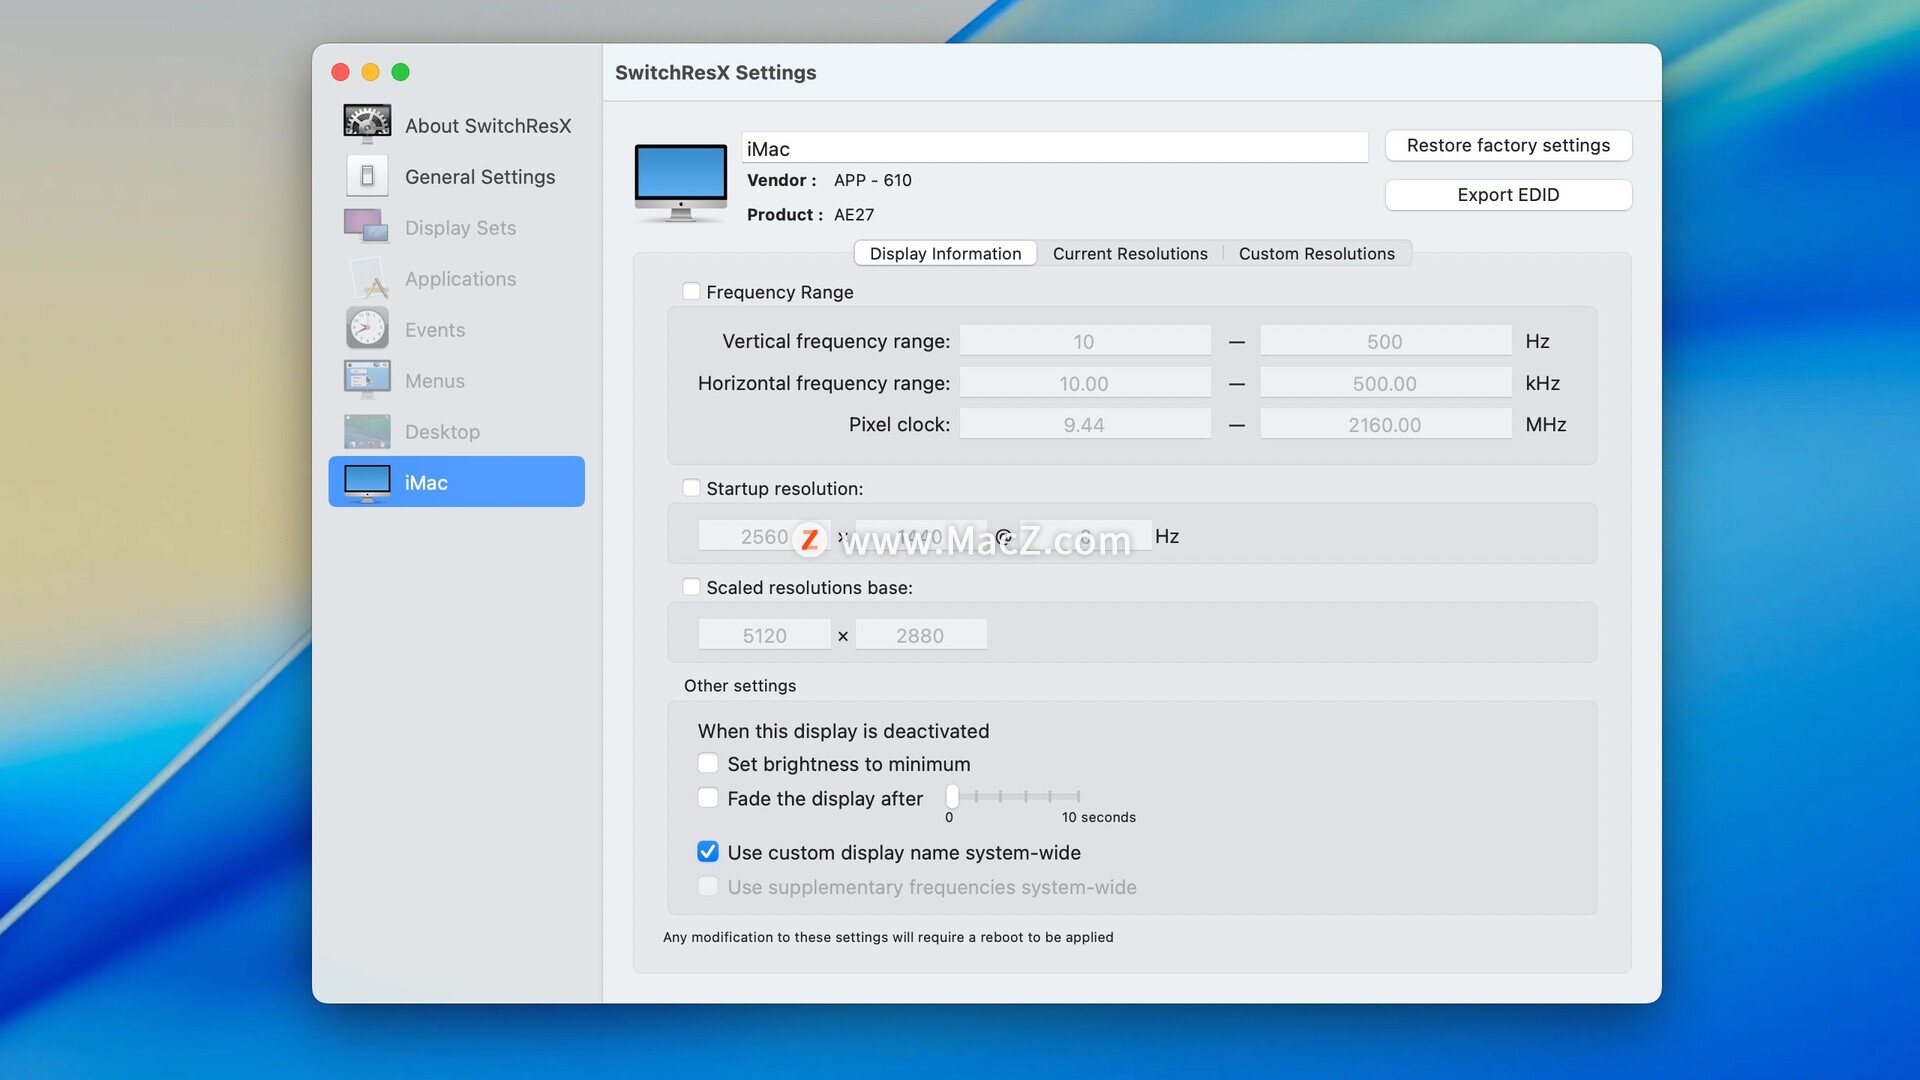Image resolution: width=1920 pixels, height=1080 pixels.
Task: Click pixel clock maximum field 2160.00
Action: click(x=1385, y=424)
